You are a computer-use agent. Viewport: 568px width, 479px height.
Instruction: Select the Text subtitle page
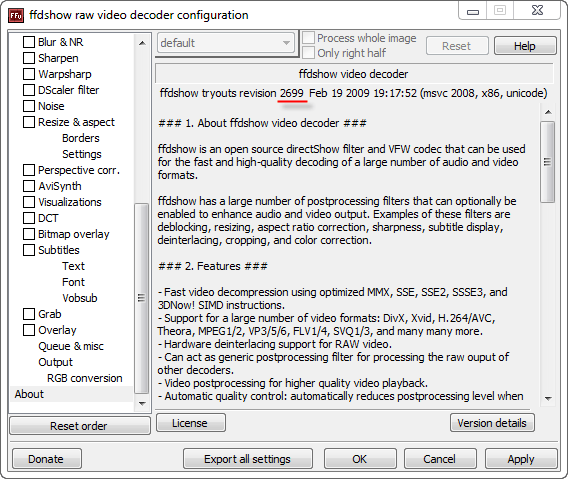[x=73, y=266]
